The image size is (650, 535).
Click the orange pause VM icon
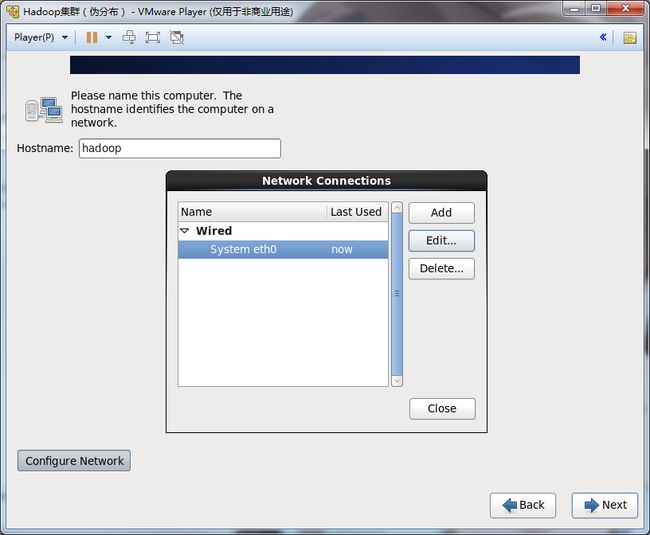point(92,37)
